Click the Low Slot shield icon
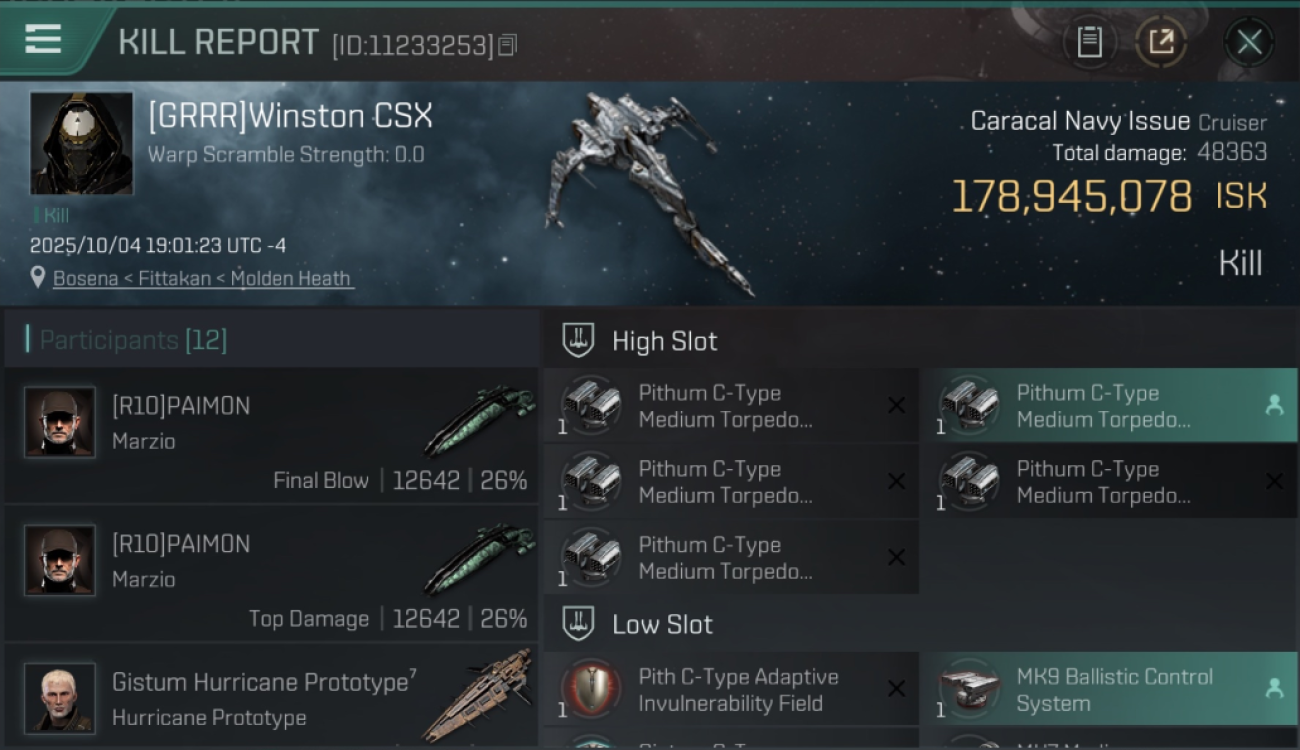This screenshot has width=1300, height=750. pyautogui.click(x=578, y=624)
